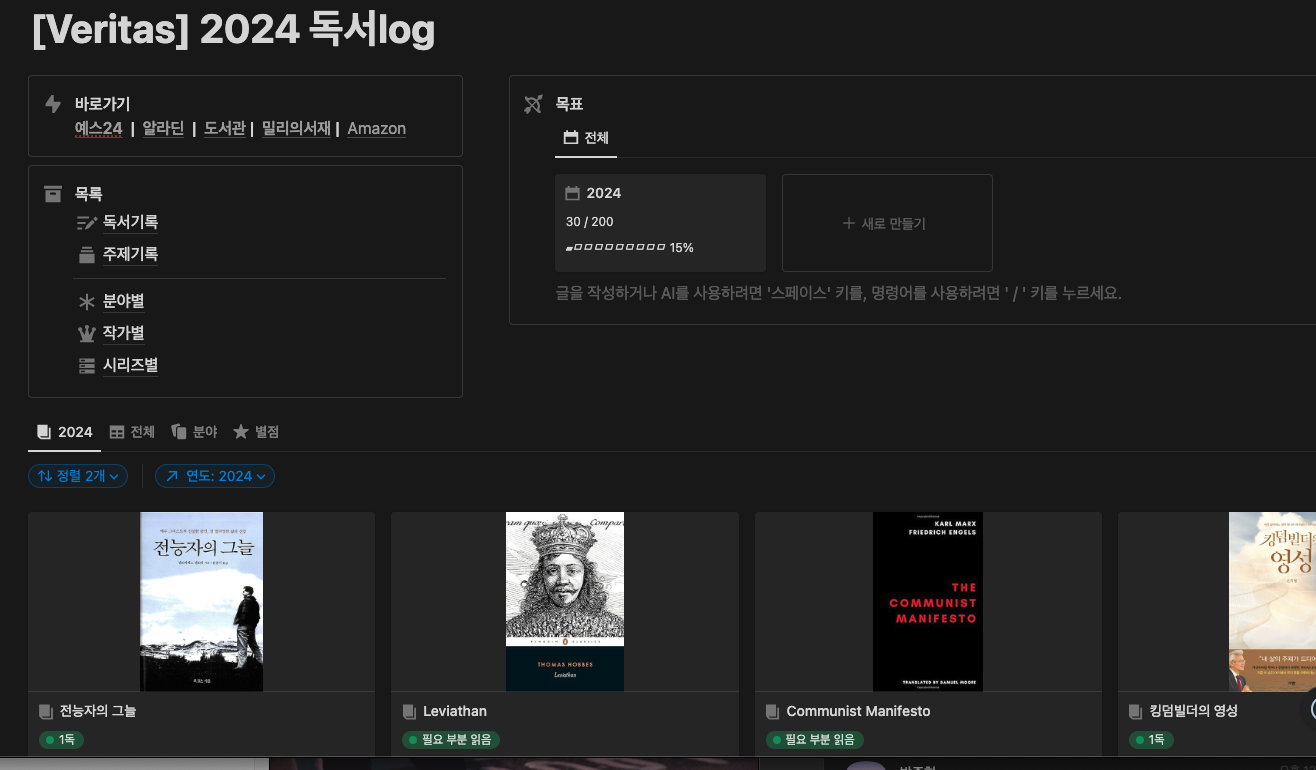Switch to the 분야 view tab
This screenshot has height=770, width=1316.
(x=194, y=432)
